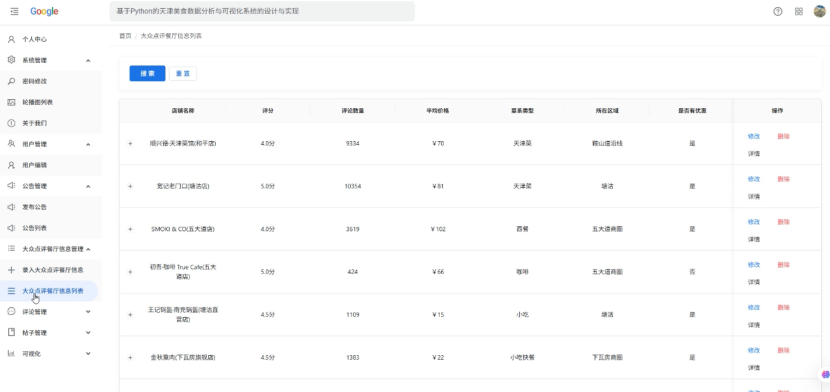Viewport: 830px width, 392px height.
Task: Click the 用户管理 people icon
Action: point(11,144)
